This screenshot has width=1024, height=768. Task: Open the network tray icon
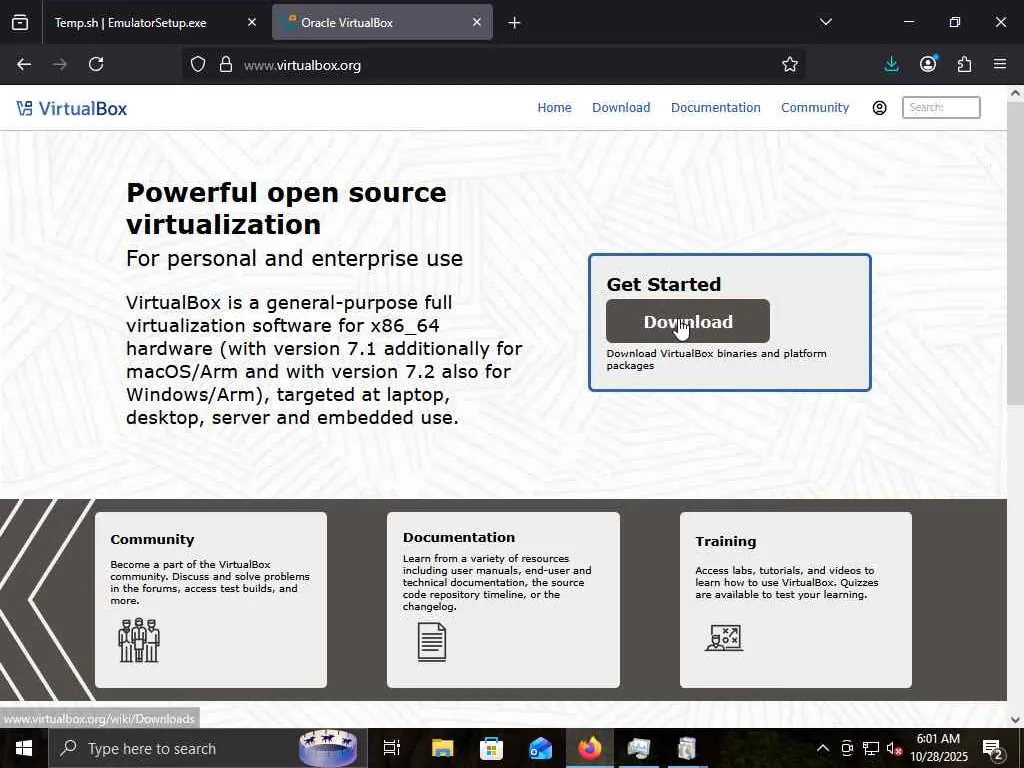pyautogui.click(x=871, y=748)
